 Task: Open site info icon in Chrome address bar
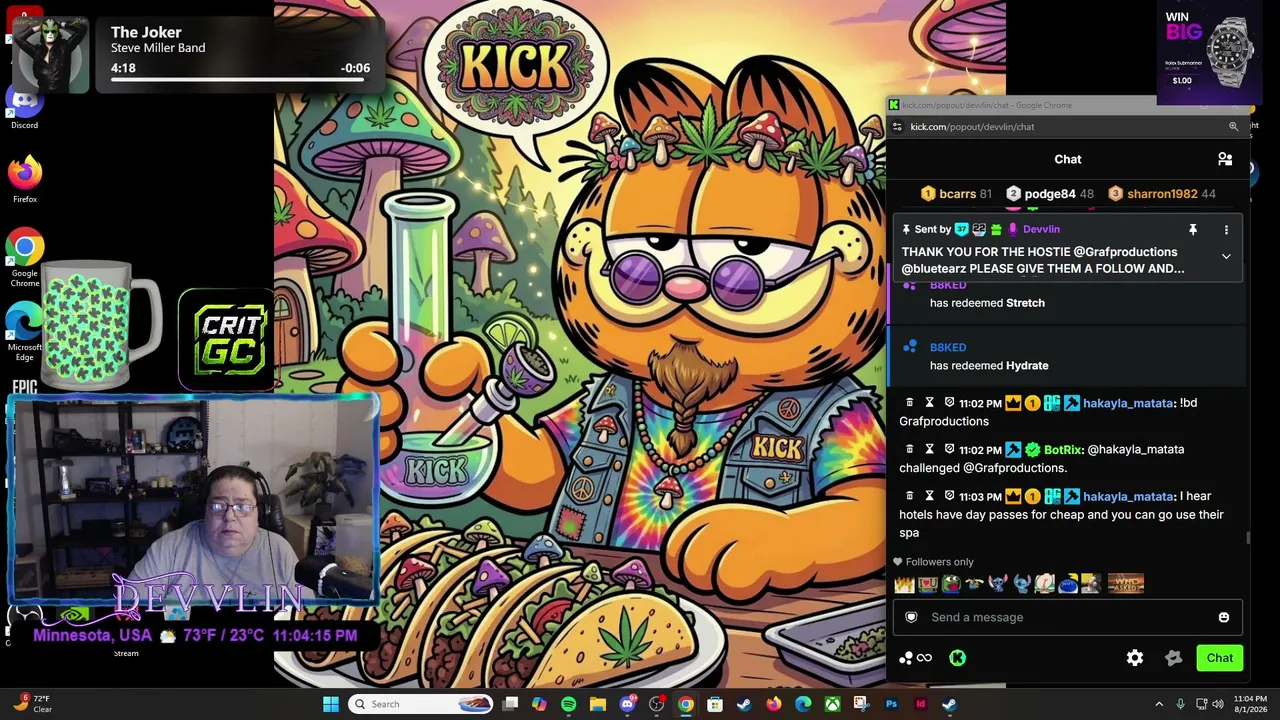click(897, 127)
